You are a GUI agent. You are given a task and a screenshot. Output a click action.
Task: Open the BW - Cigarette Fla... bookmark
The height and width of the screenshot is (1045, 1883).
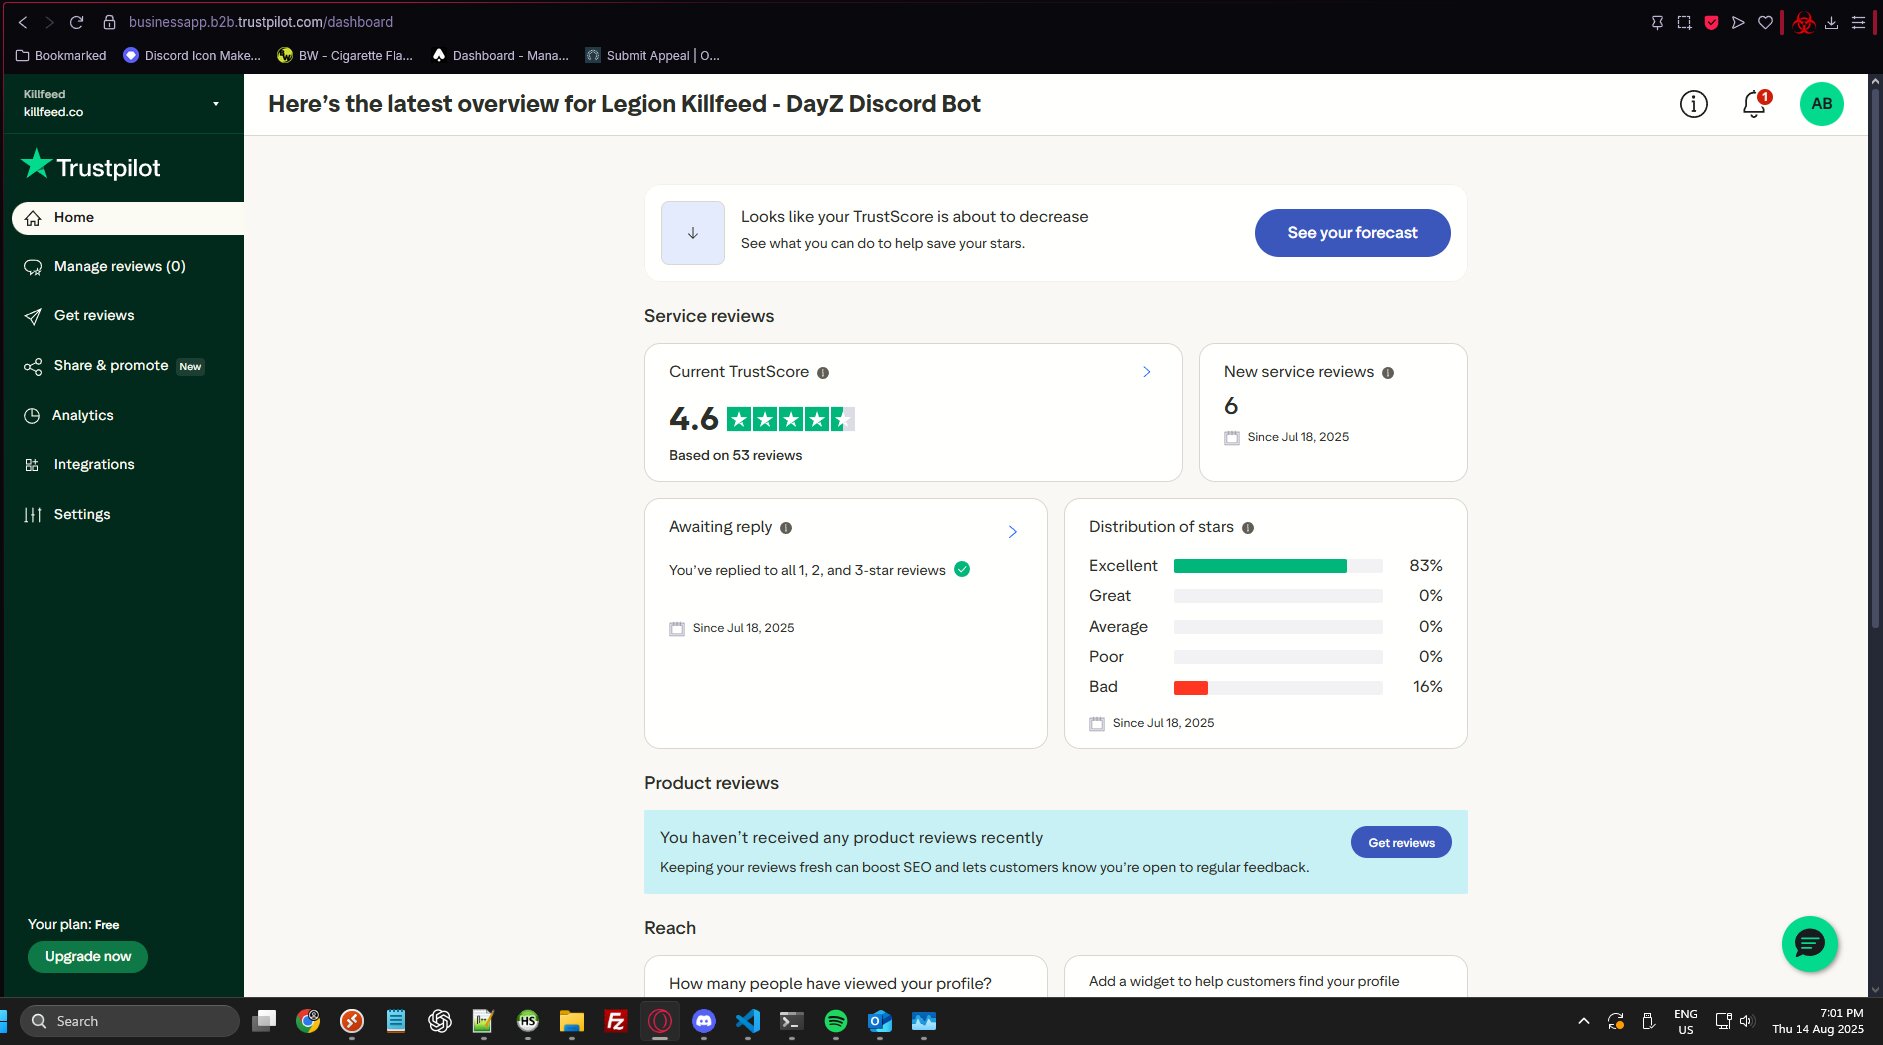coord(345,56)
